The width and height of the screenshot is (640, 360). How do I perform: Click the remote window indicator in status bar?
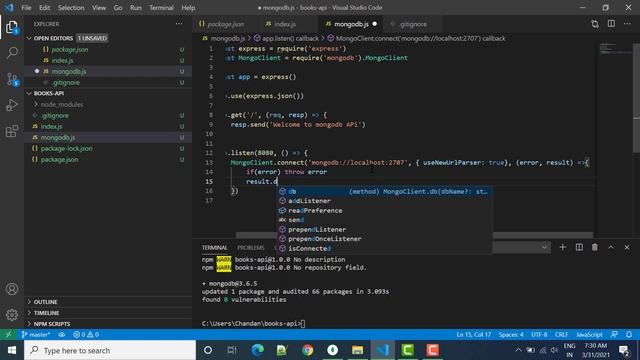(8, 335)
